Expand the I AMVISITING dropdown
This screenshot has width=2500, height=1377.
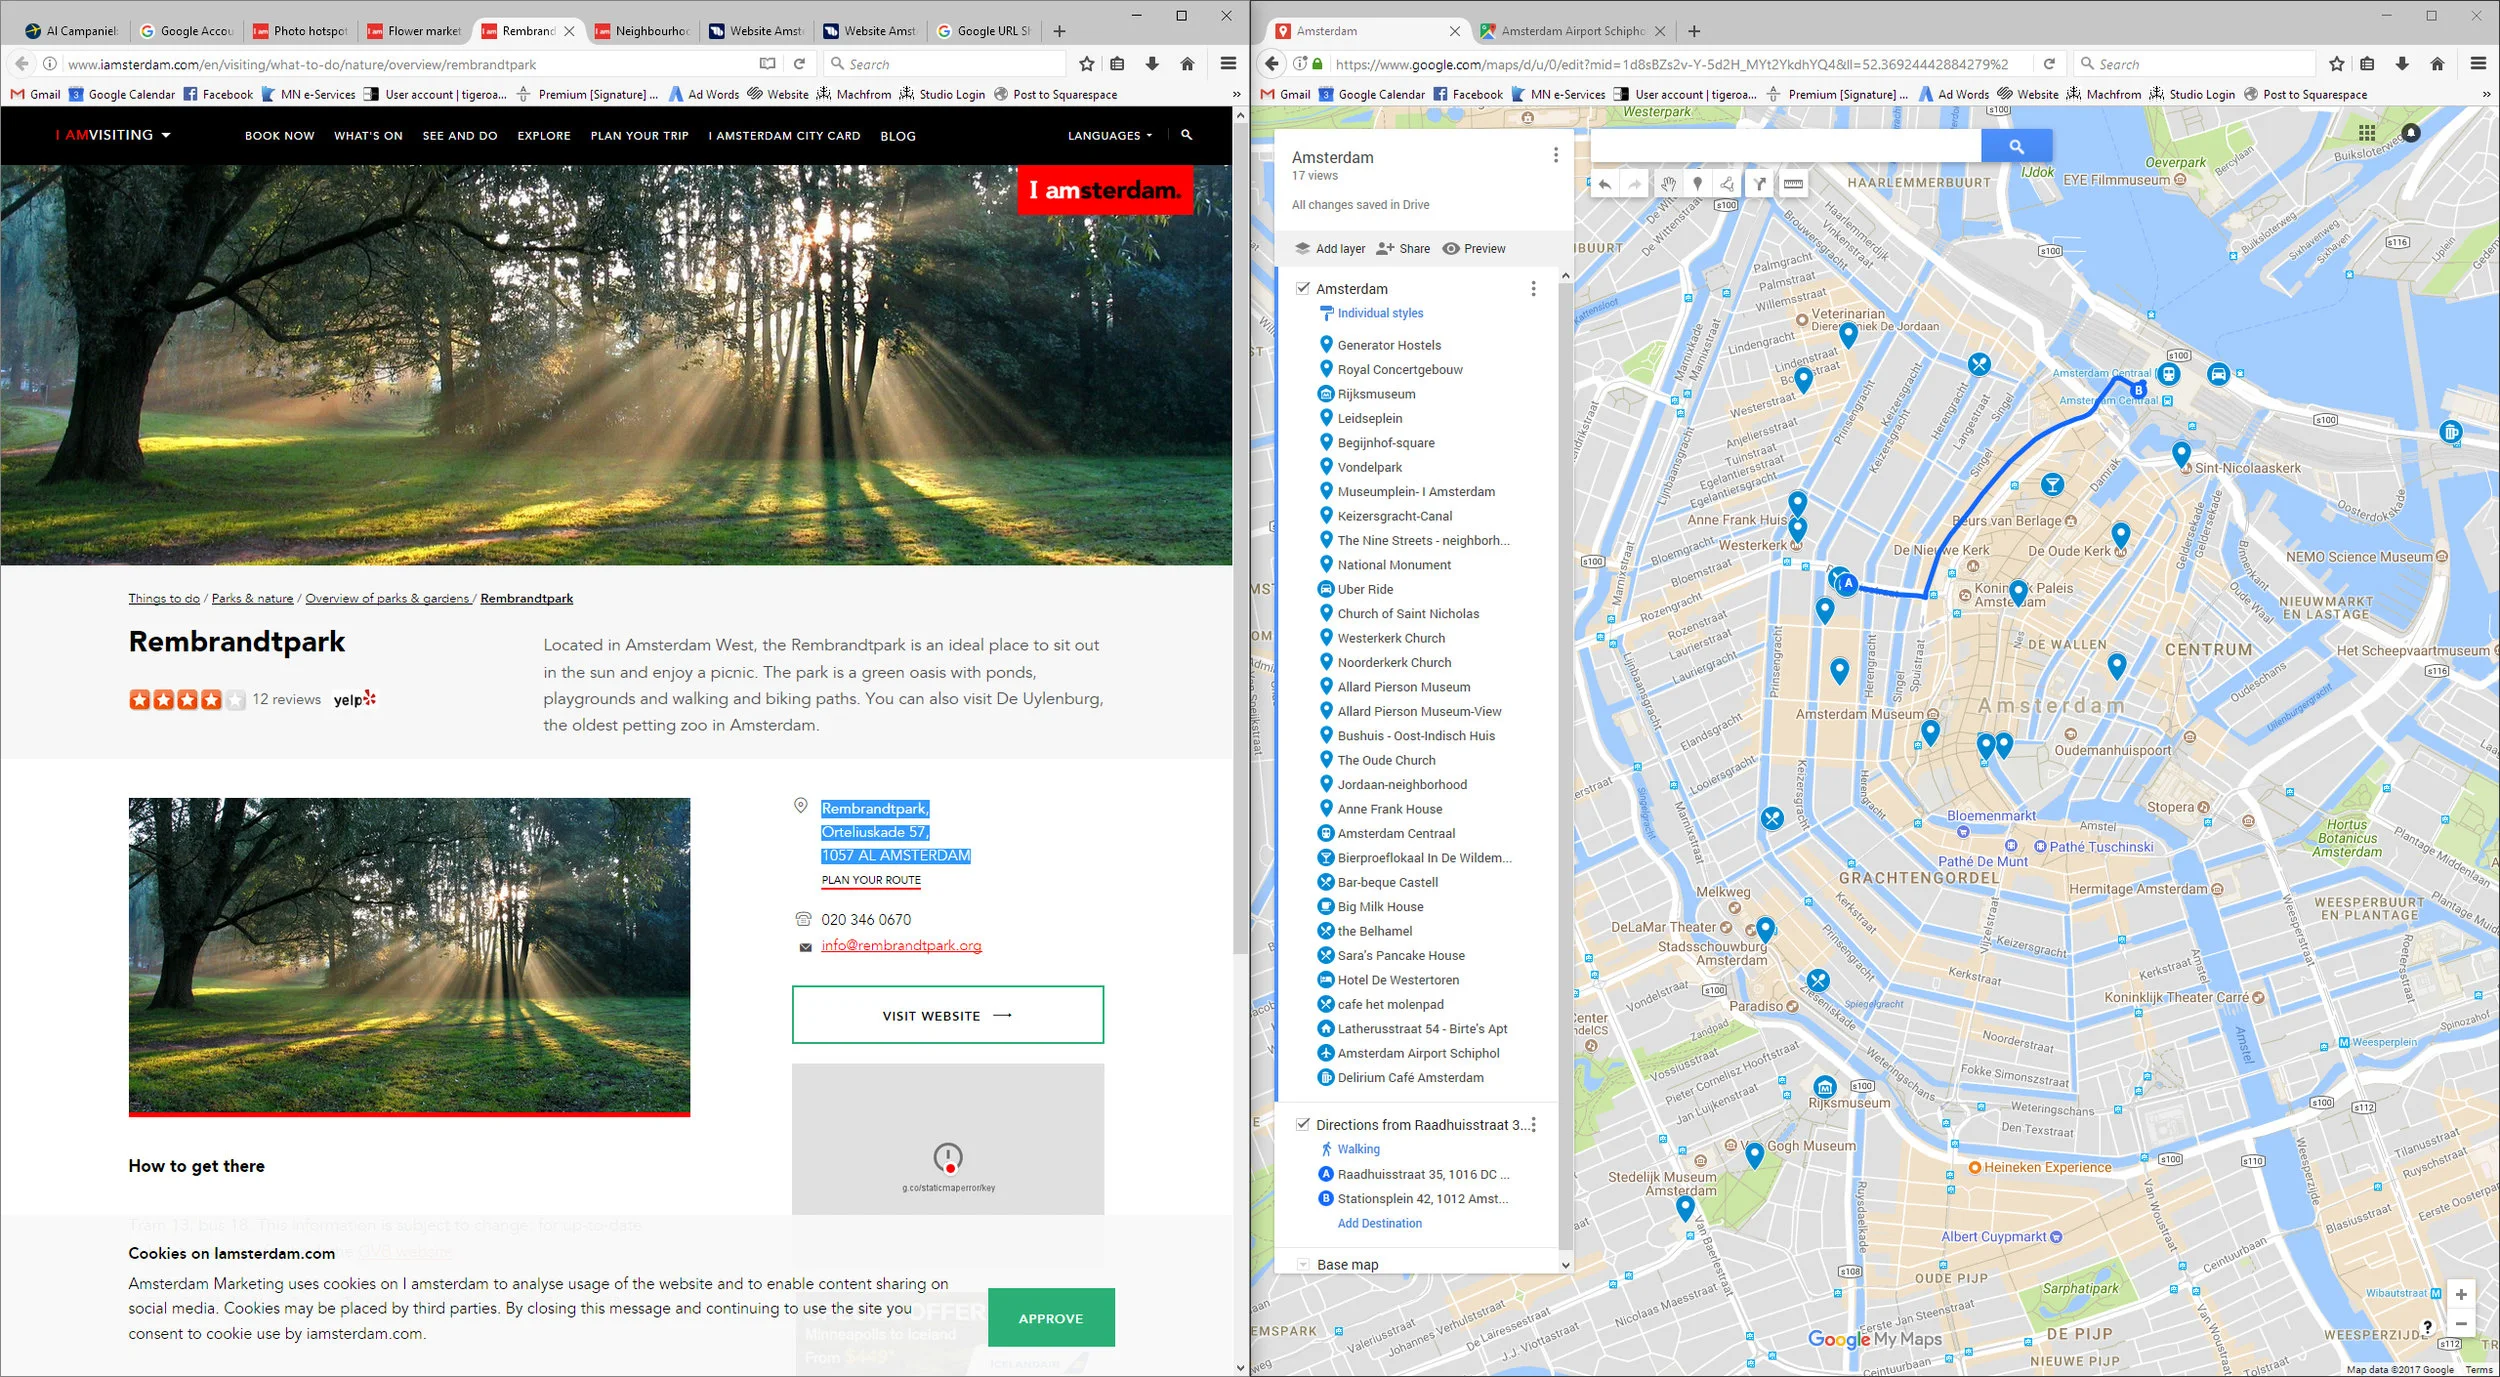(113, 135)
